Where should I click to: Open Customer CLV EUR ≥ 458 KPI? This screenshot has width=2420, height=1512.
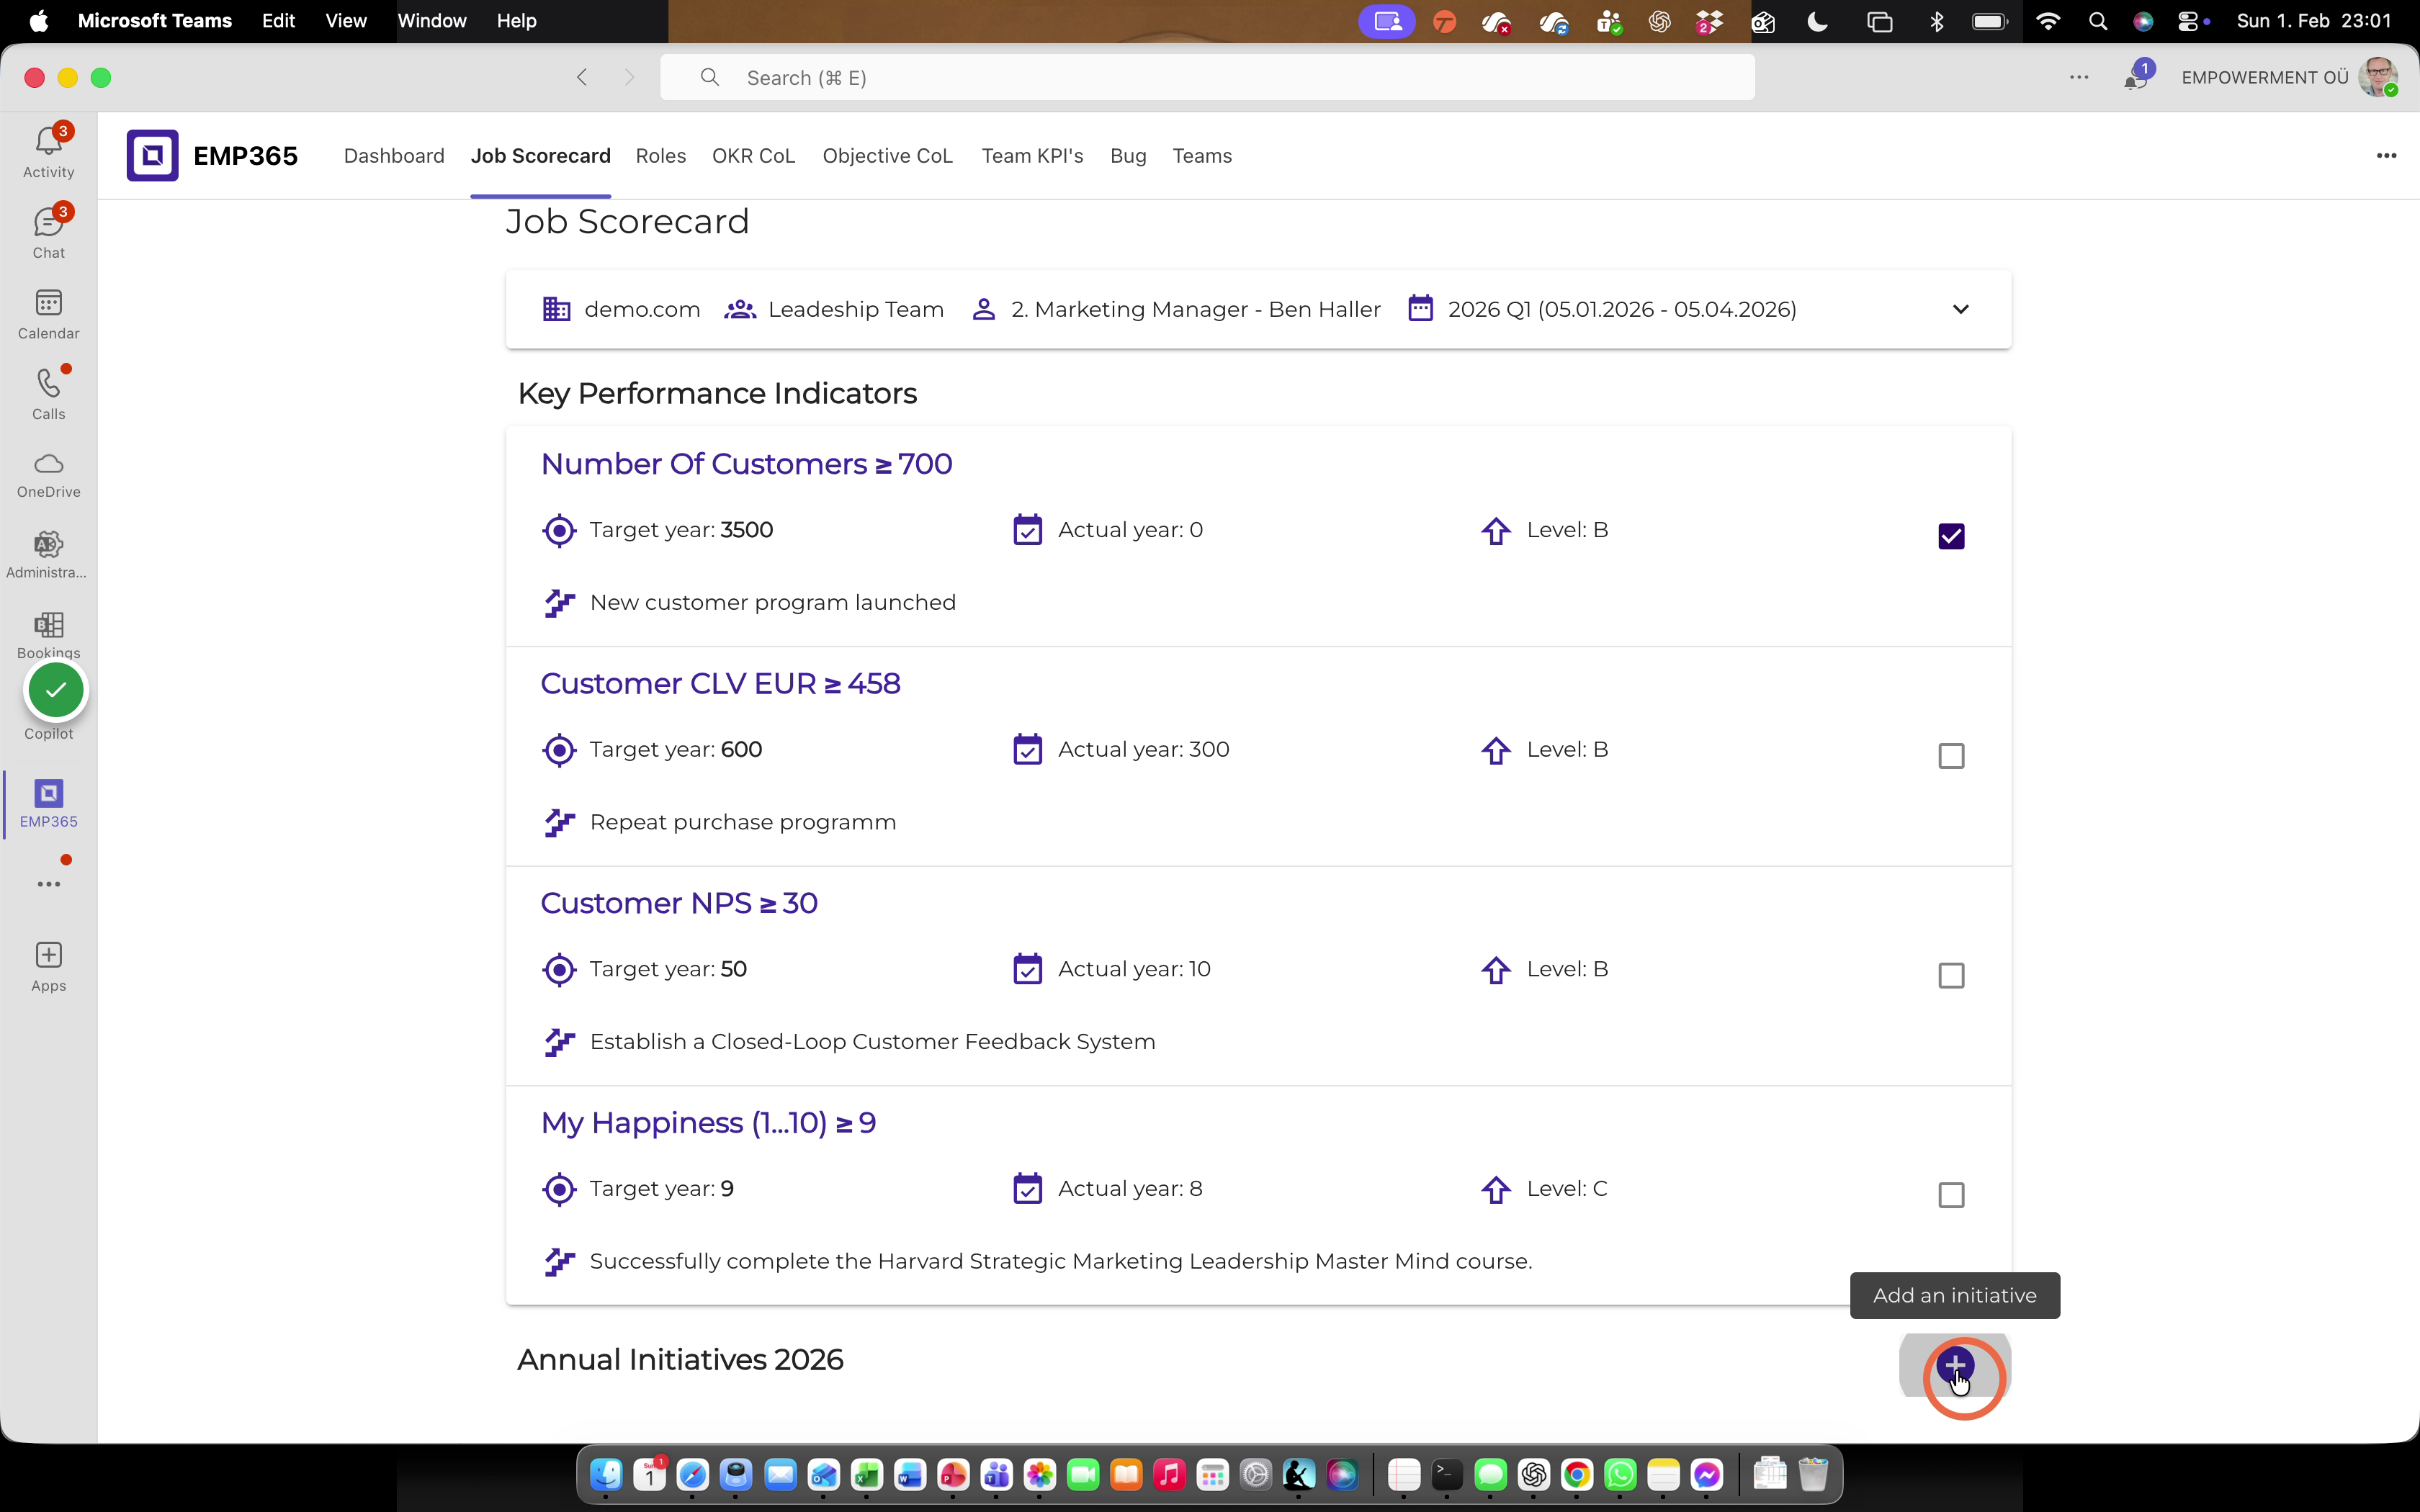click(720, 684)
